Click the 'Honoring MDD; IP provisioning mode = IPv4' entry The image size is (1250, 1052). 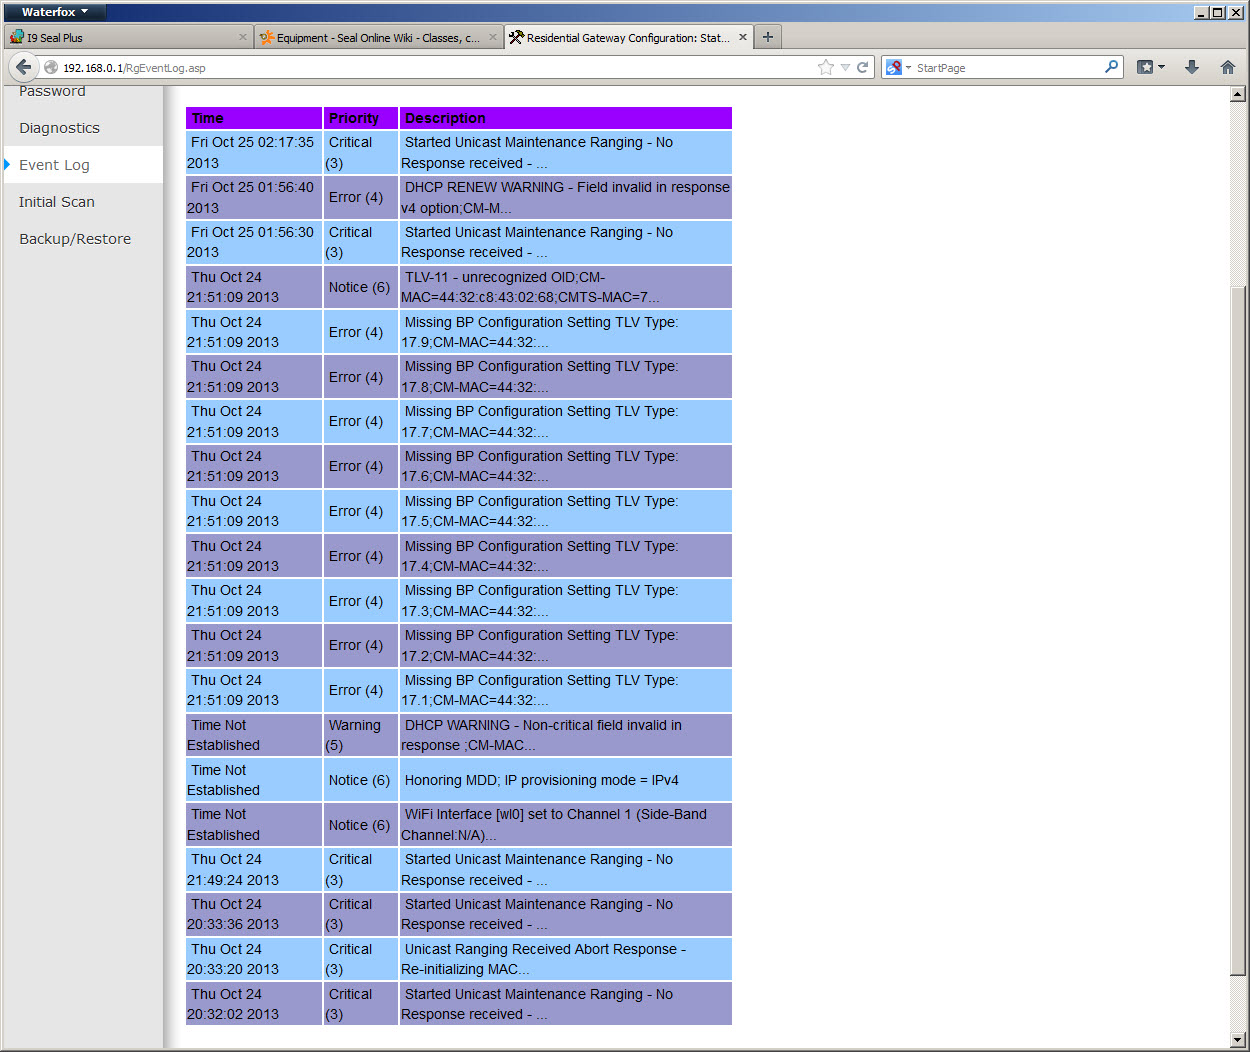coord(566,780)
